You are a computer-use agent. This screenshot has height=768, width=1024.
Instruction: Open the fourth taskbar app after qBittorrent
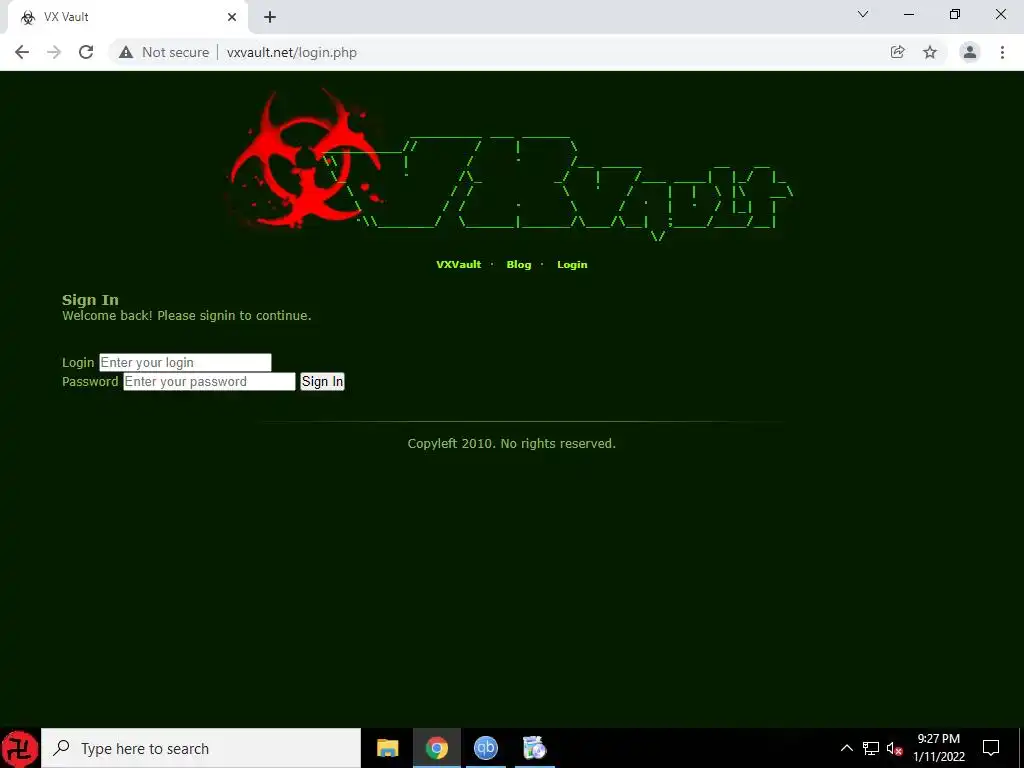(x=534, y=748)
